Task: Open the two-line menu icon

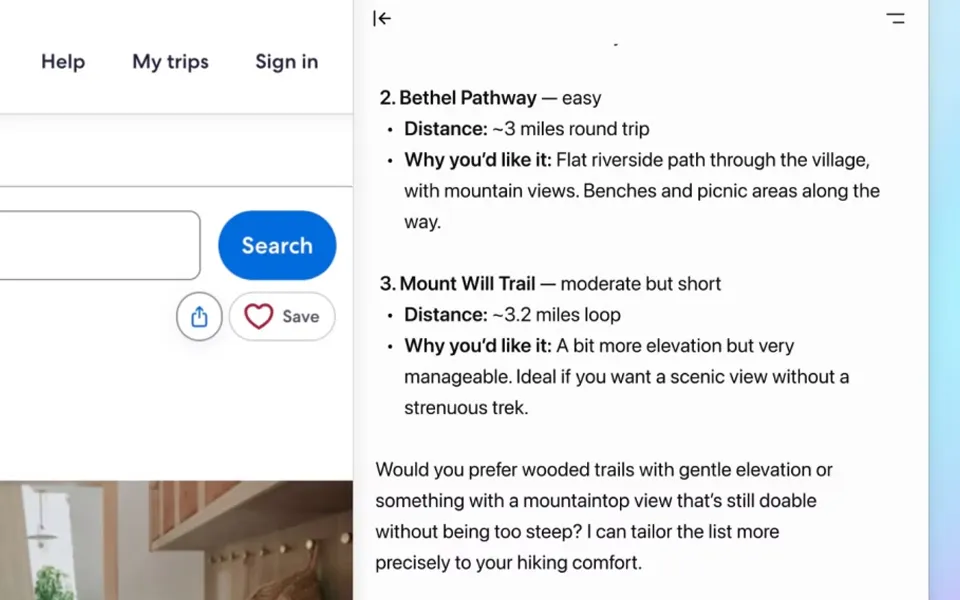Action: tap(895, 18)
